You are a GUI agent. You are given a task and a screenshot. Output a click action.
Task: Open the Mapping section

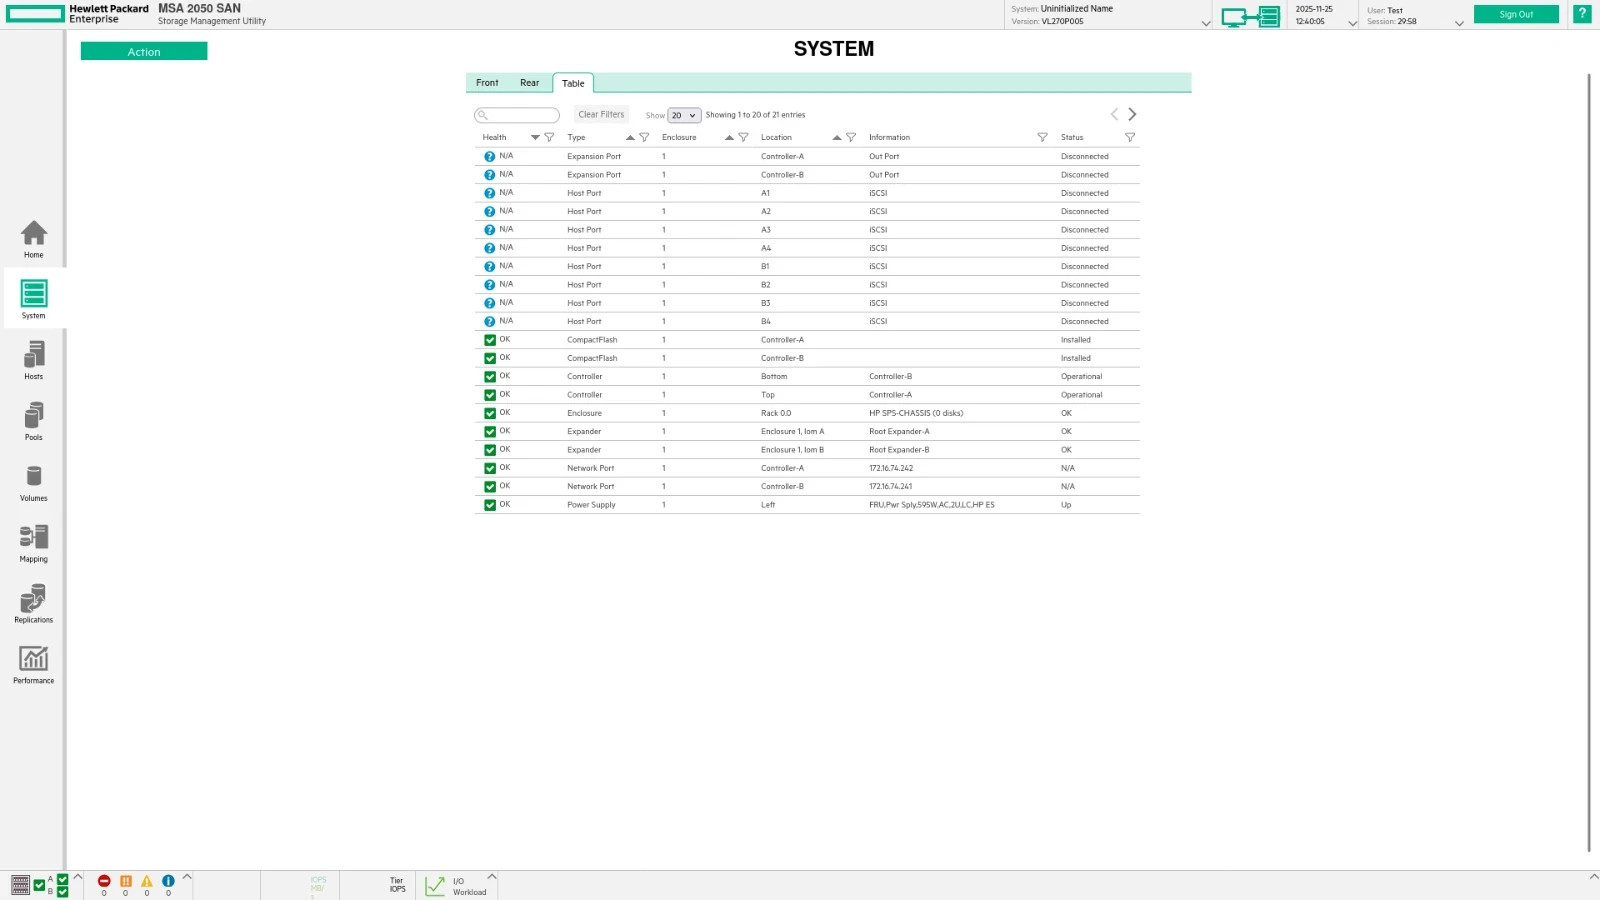click(34, 543)
